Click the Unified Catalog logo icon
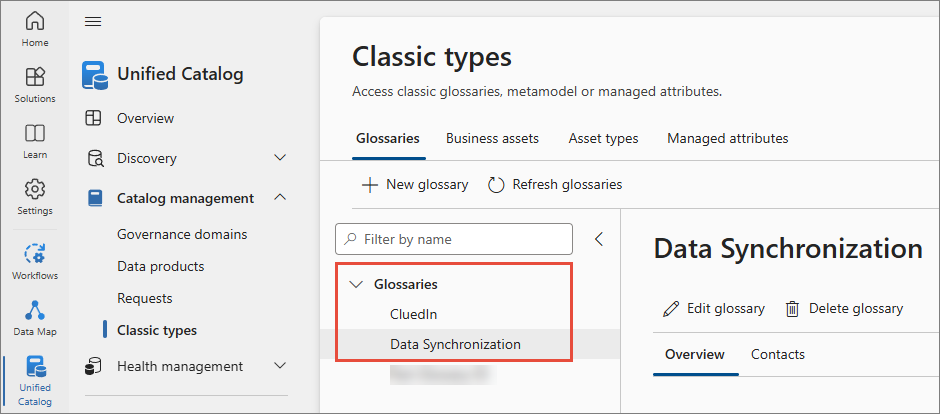Screen dimensions: 940x414 tap(95, 75)
